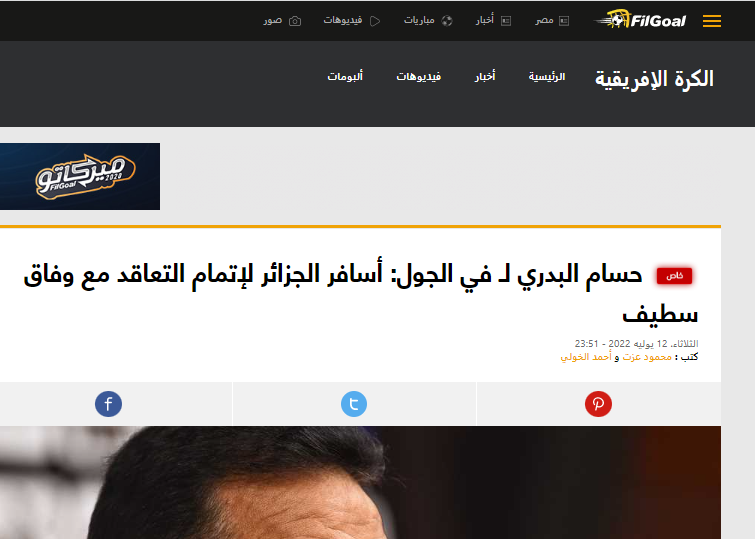Open صور in the top navigation

[x=273, y=20]
